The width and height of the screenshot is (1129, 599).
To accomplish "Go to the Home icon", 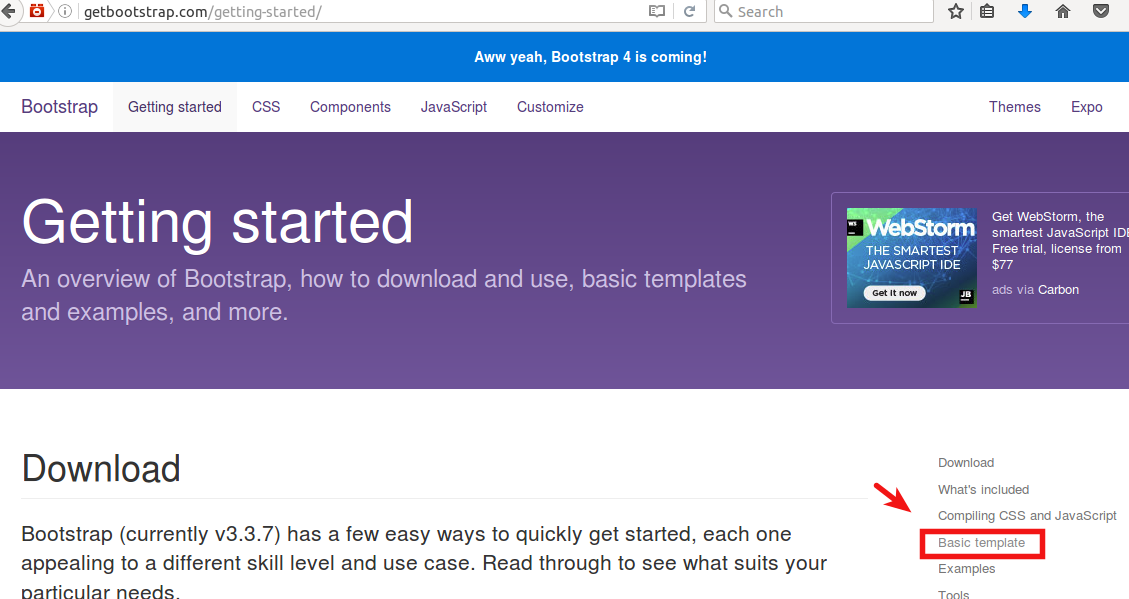I will [1063, 12].
